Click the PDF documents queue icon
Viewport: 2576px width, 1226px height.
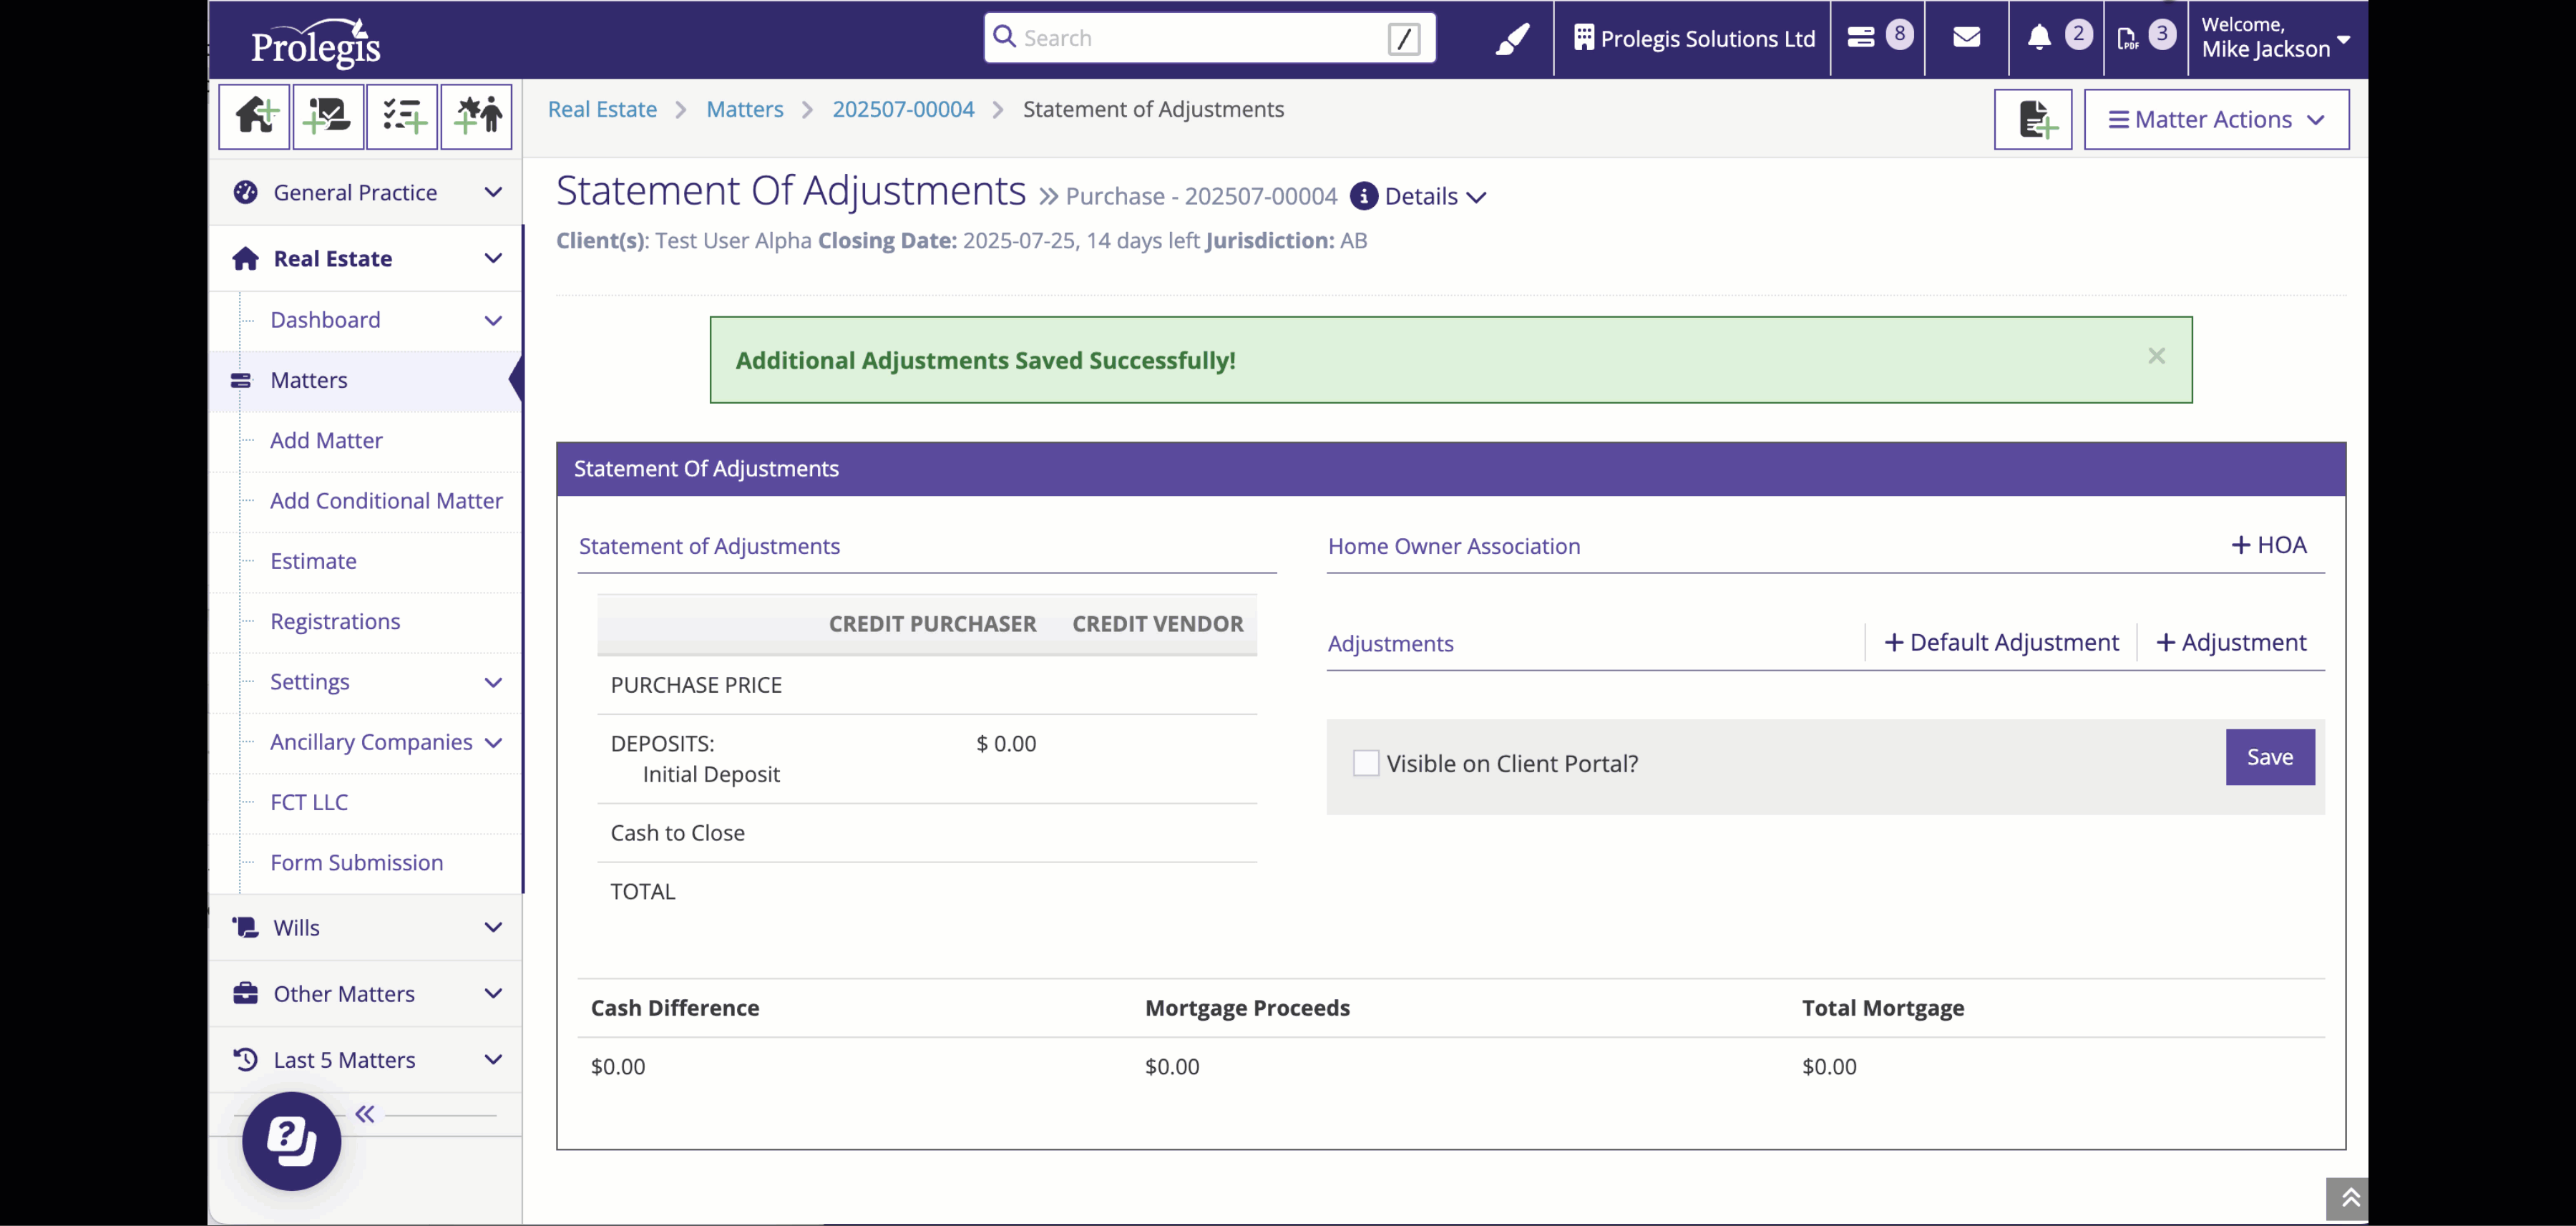[x=2128, y=38]
